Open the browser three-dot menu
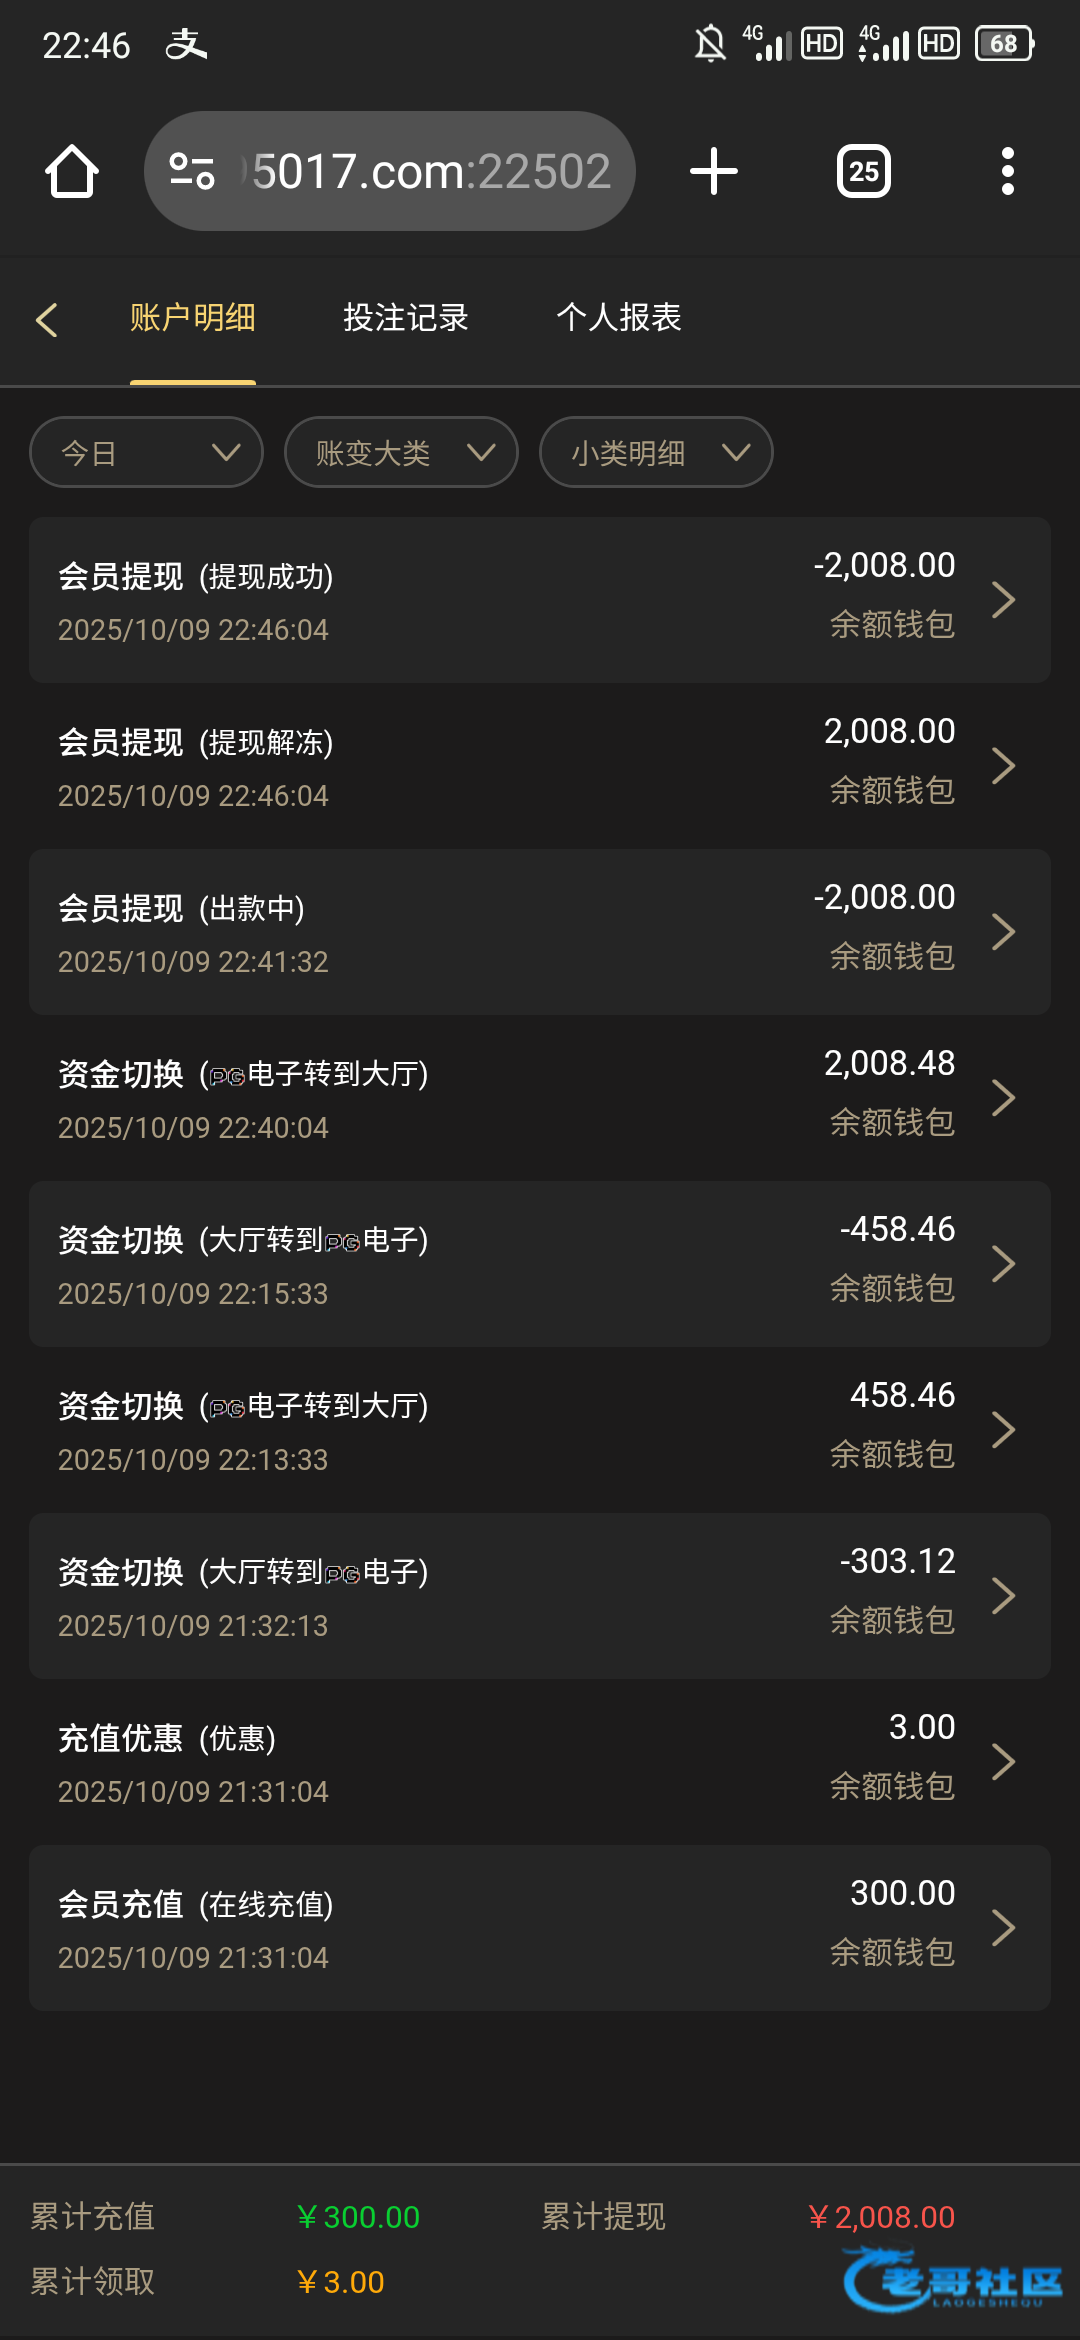The width and height of the screenshot is (1080, 2340). [x=1007, y=171]
